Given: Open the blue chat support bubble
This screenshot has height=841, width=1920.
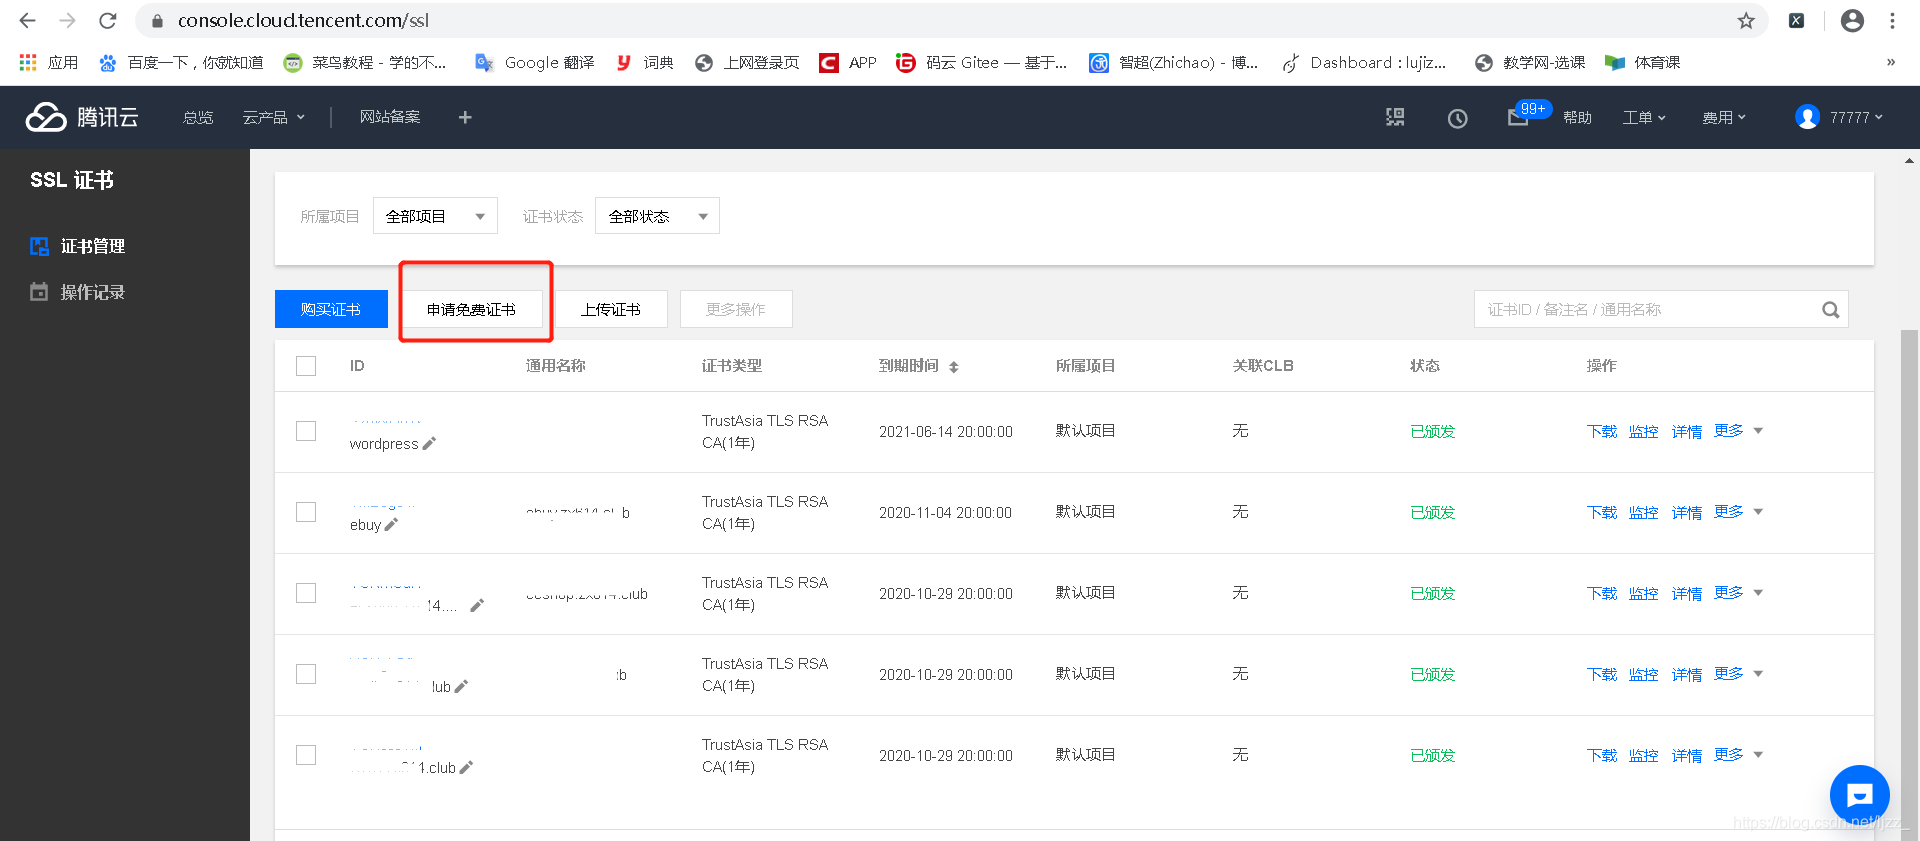Looking at the screenshot, I should [1859, 795].
